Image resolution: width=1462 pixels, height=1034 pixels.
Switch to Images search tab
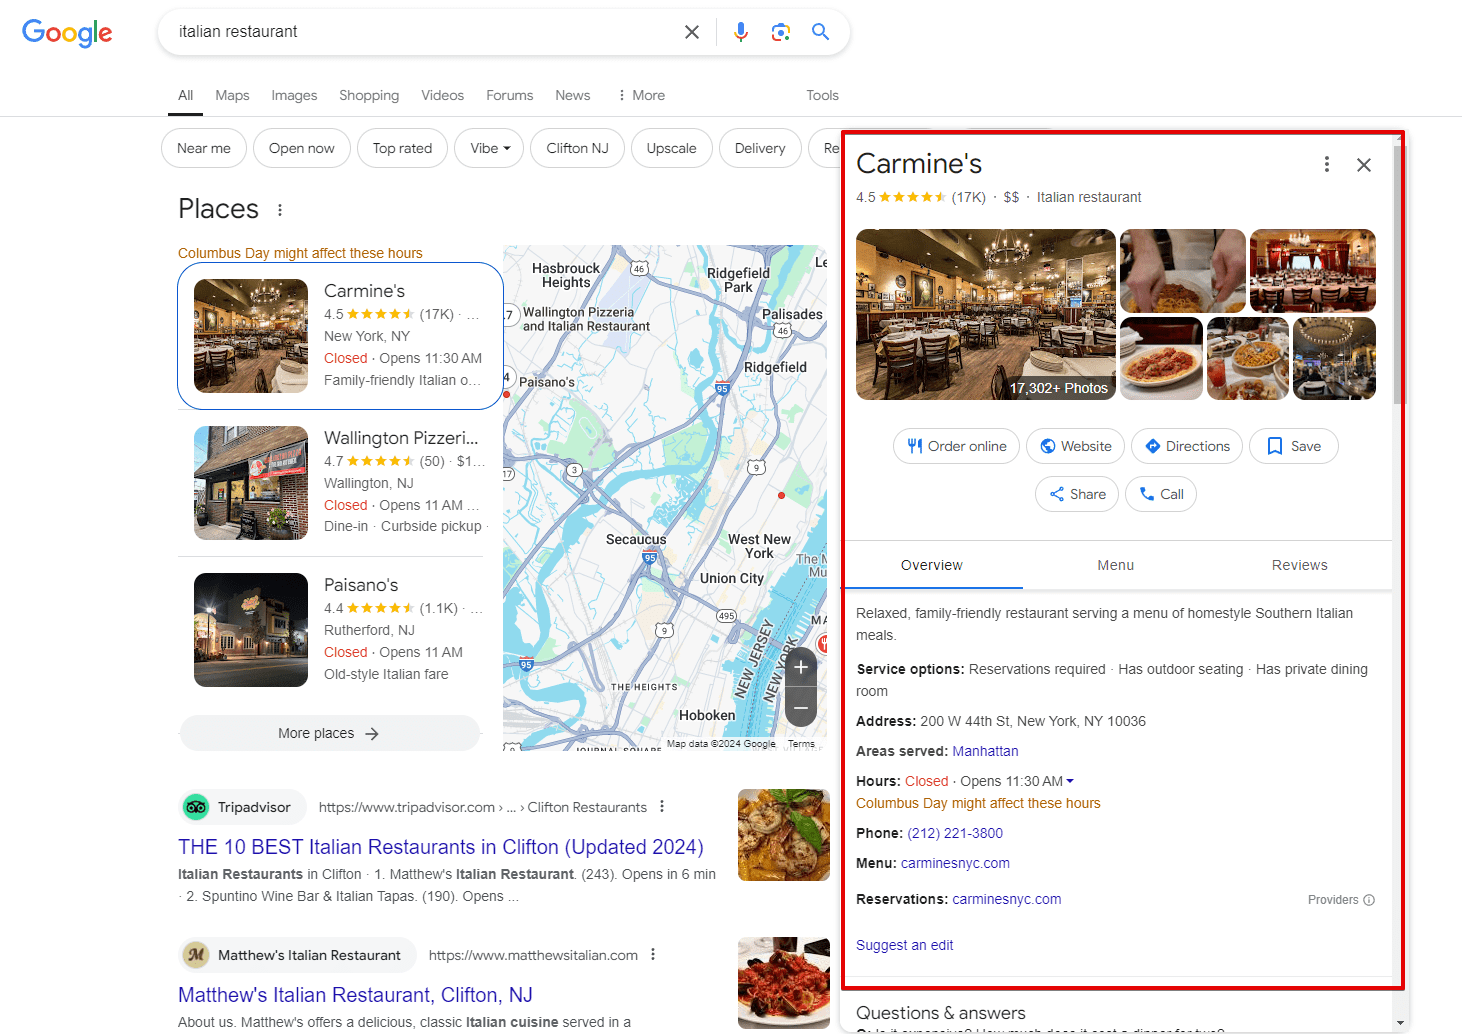pos(294,95)
